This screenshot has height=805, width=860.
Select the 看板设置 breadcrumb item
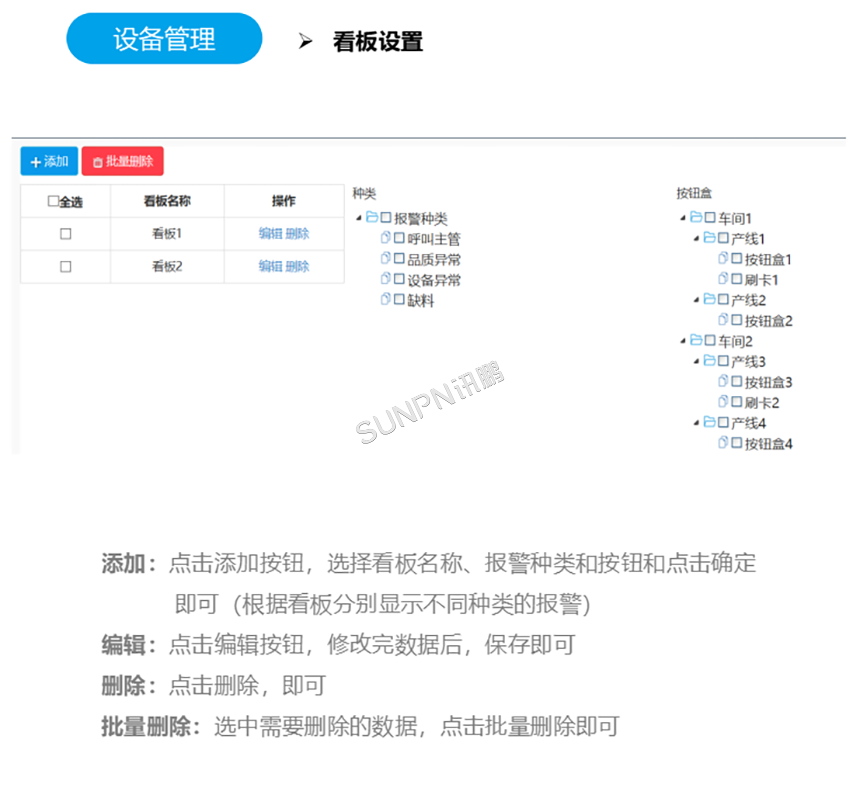pos(377,41)
